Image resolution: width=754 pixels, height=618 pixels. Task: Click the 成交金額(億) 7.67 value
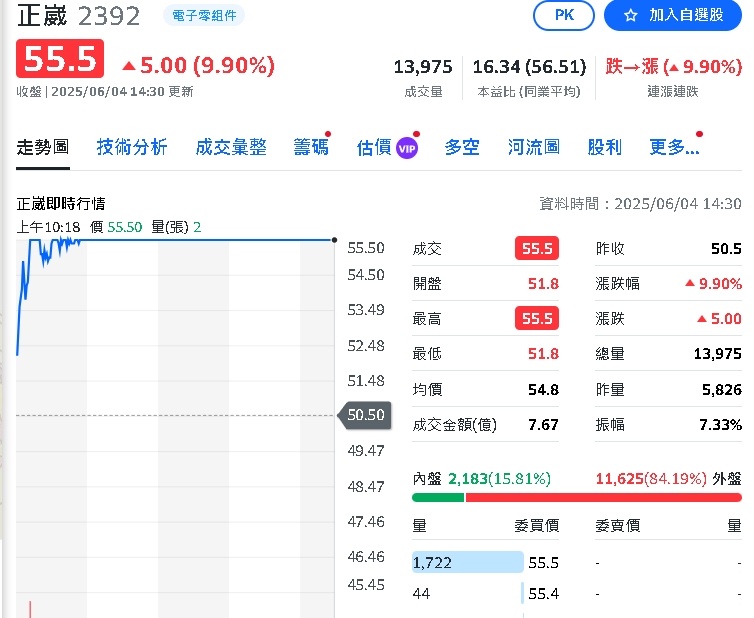(543, 425)
